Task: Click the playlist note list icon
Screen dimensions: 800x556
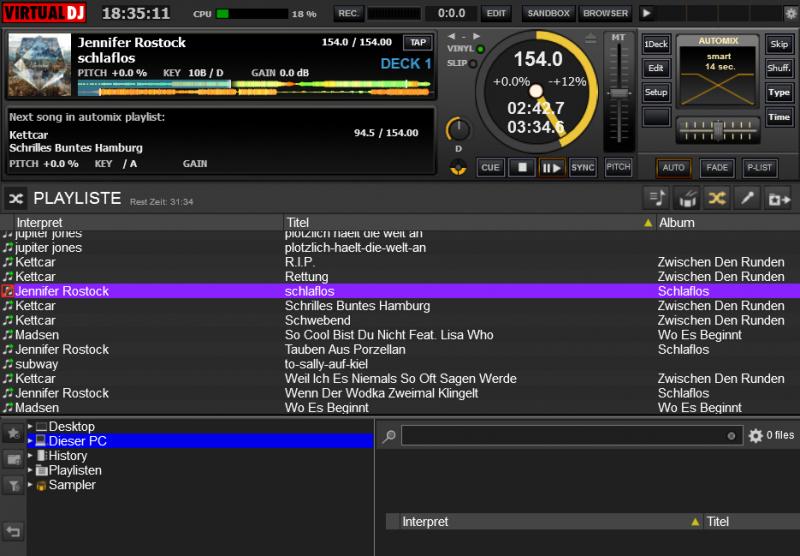Action: pos(657,198)
